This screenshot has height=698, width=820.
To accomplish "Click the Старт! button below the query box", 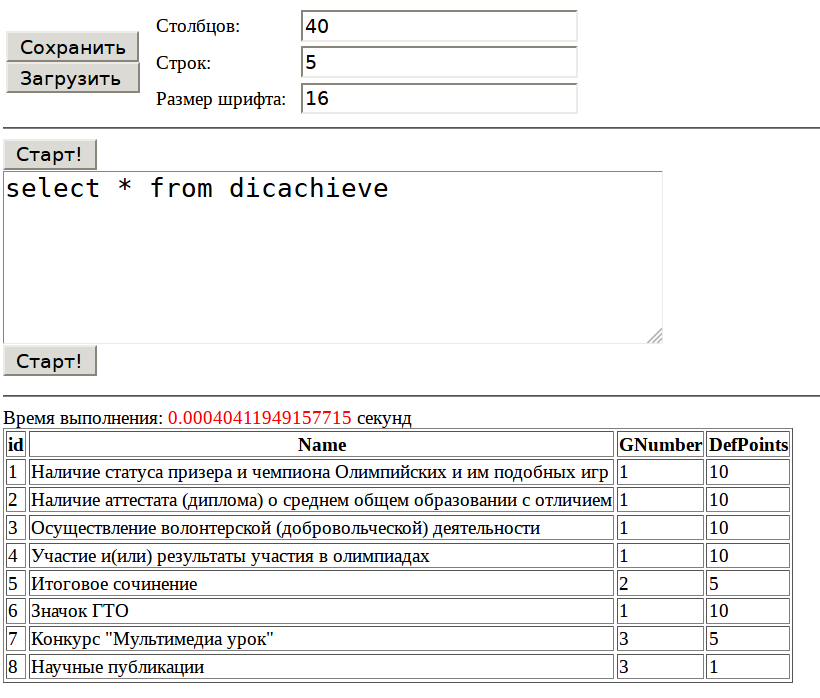I will click(50, 361).
